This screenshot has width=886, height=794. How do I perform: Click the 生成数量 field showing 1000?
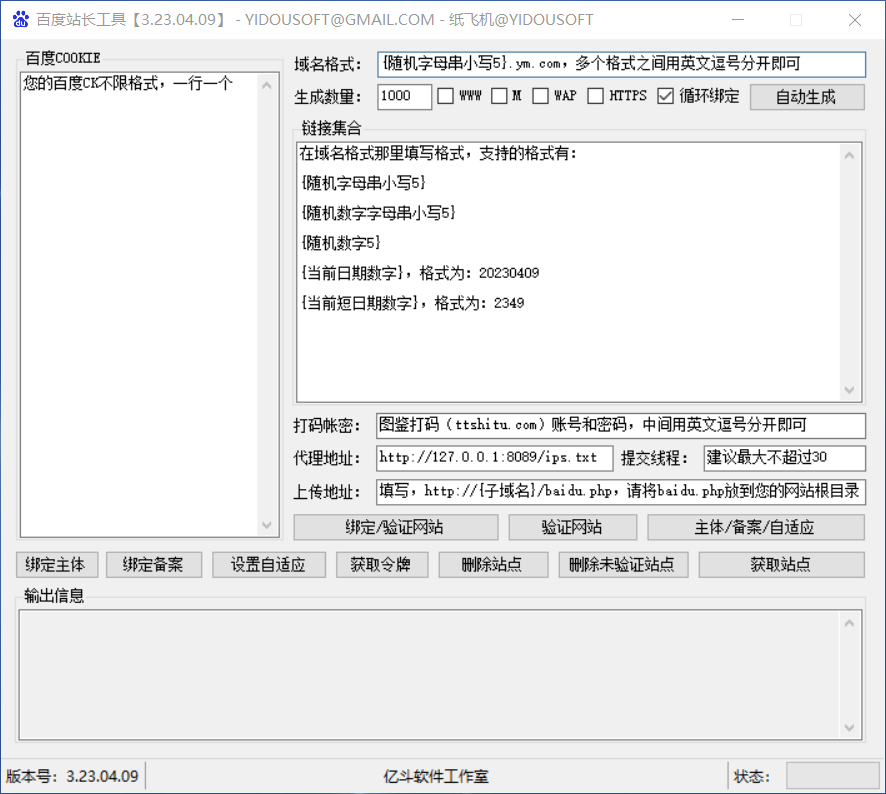(x=404, y=97)
